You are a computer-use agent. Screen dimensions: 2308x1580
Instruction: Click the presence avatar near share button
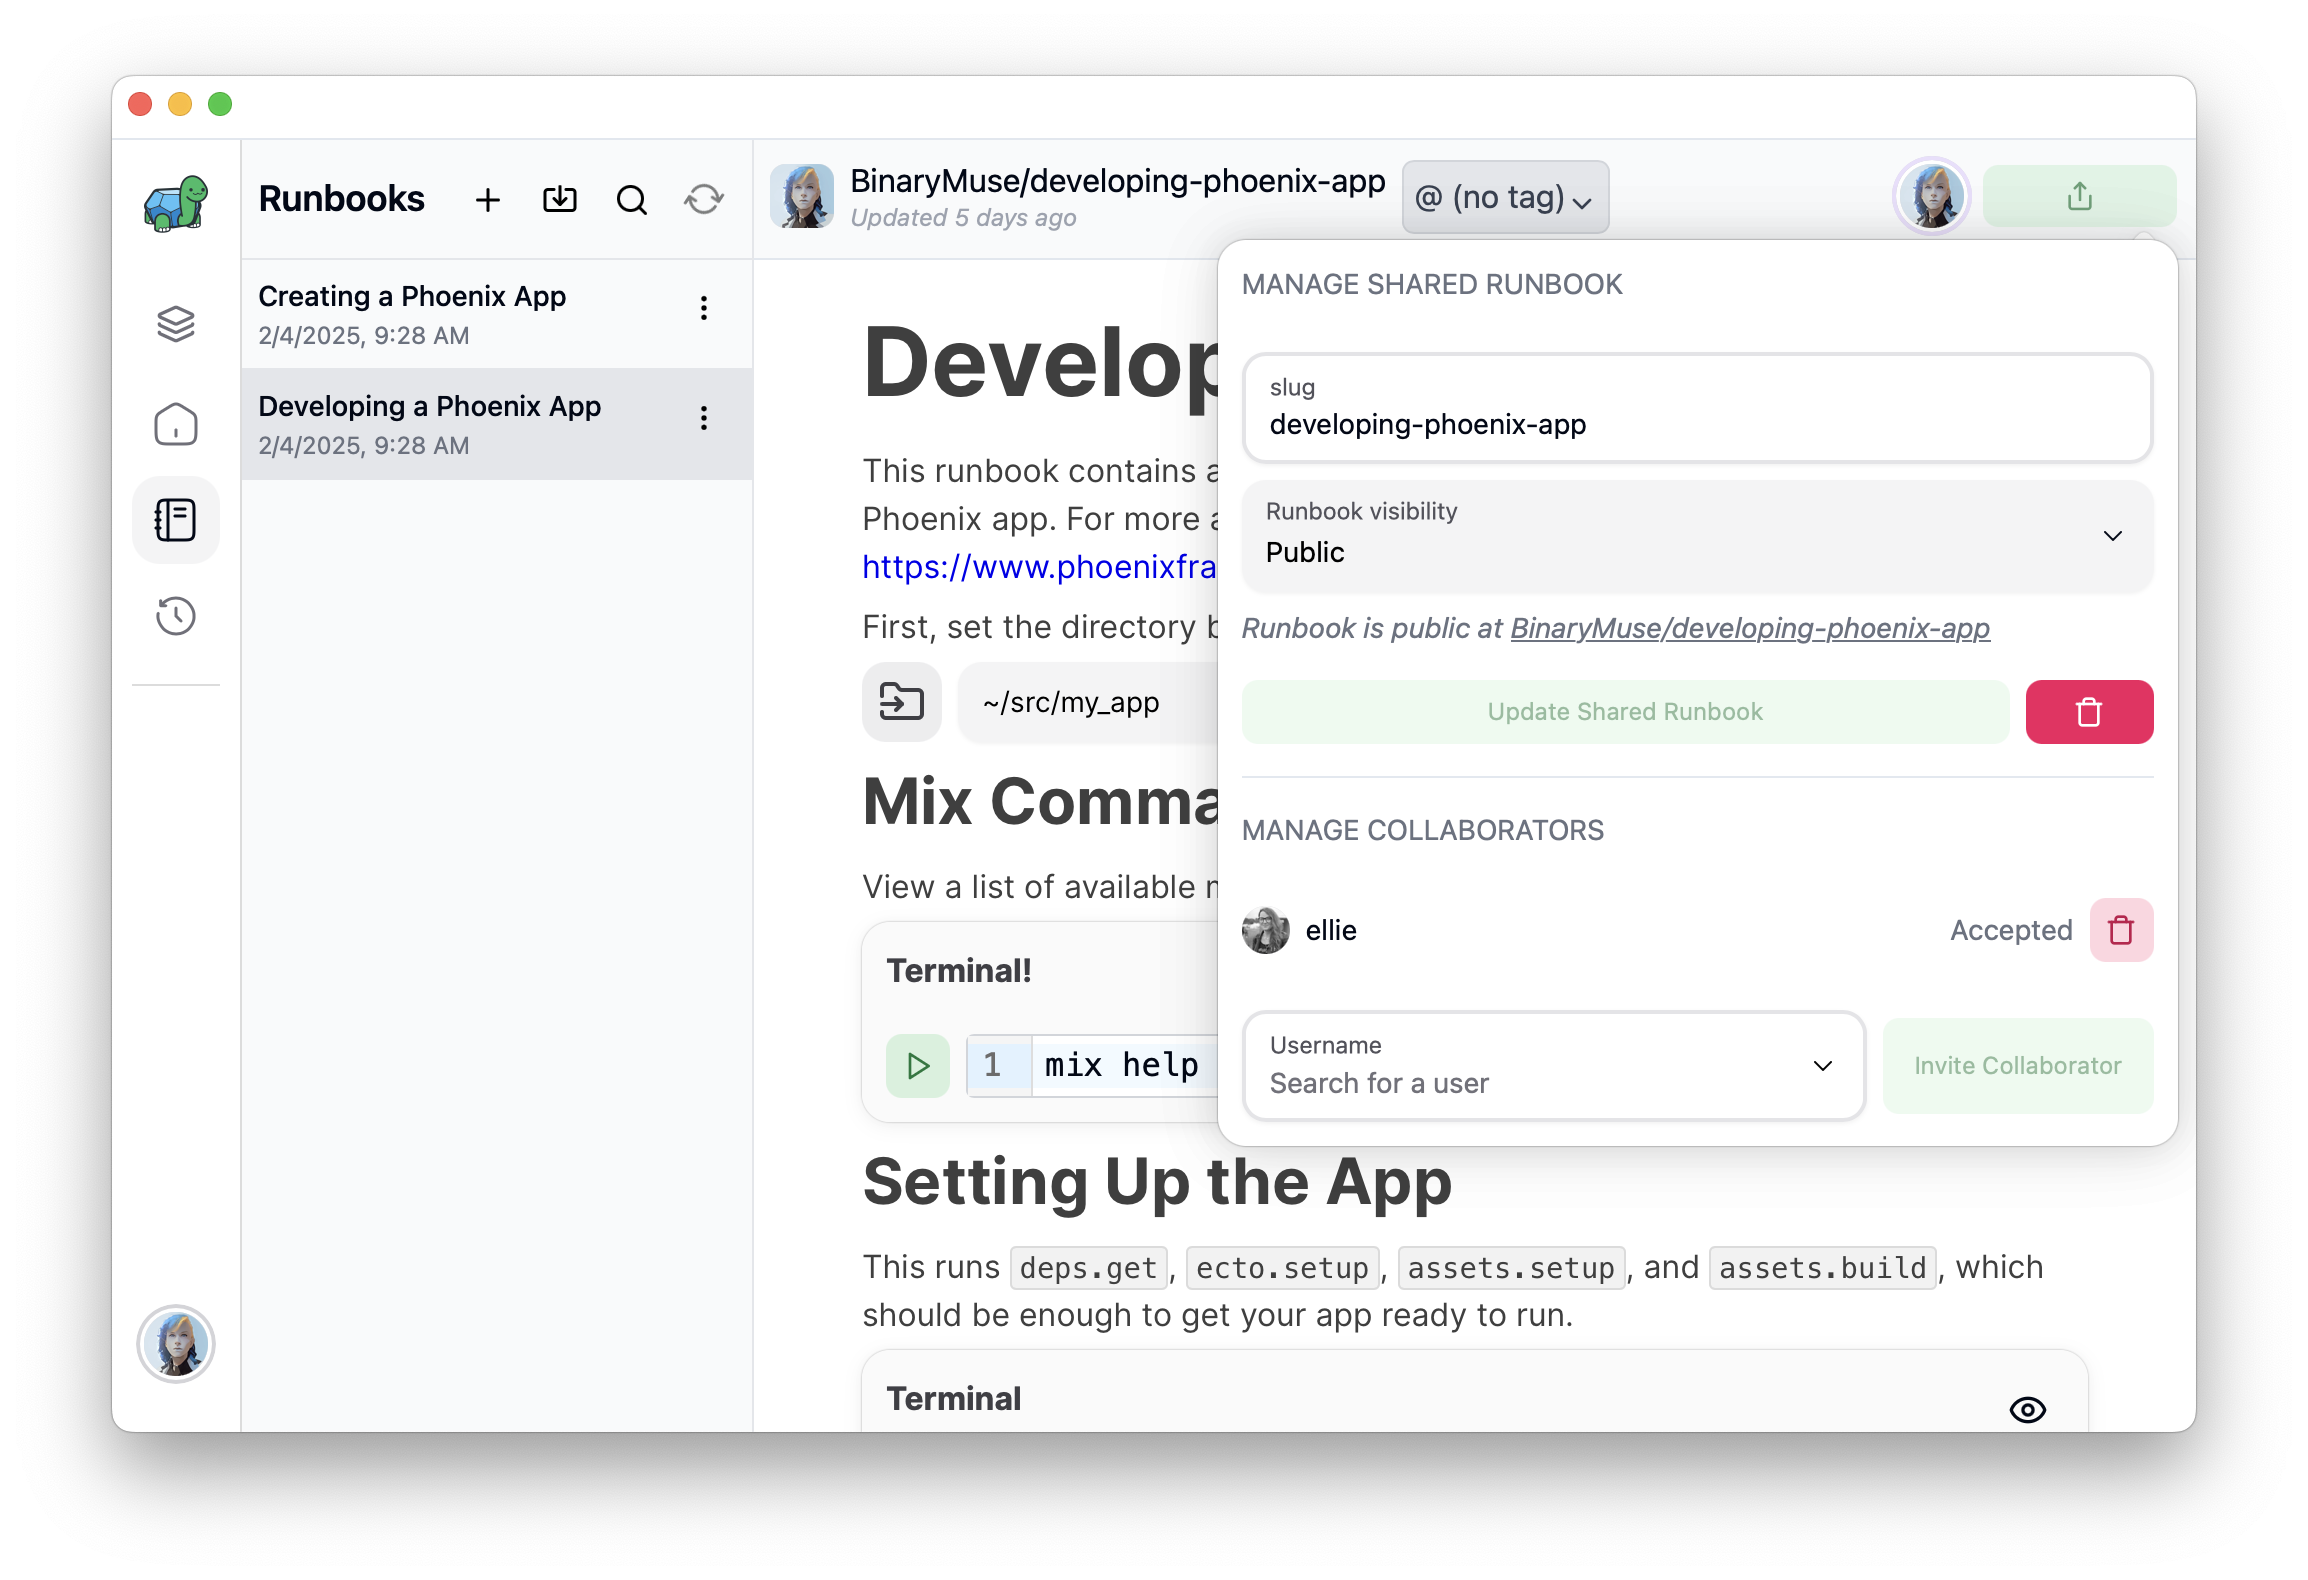pos(1933,197)
